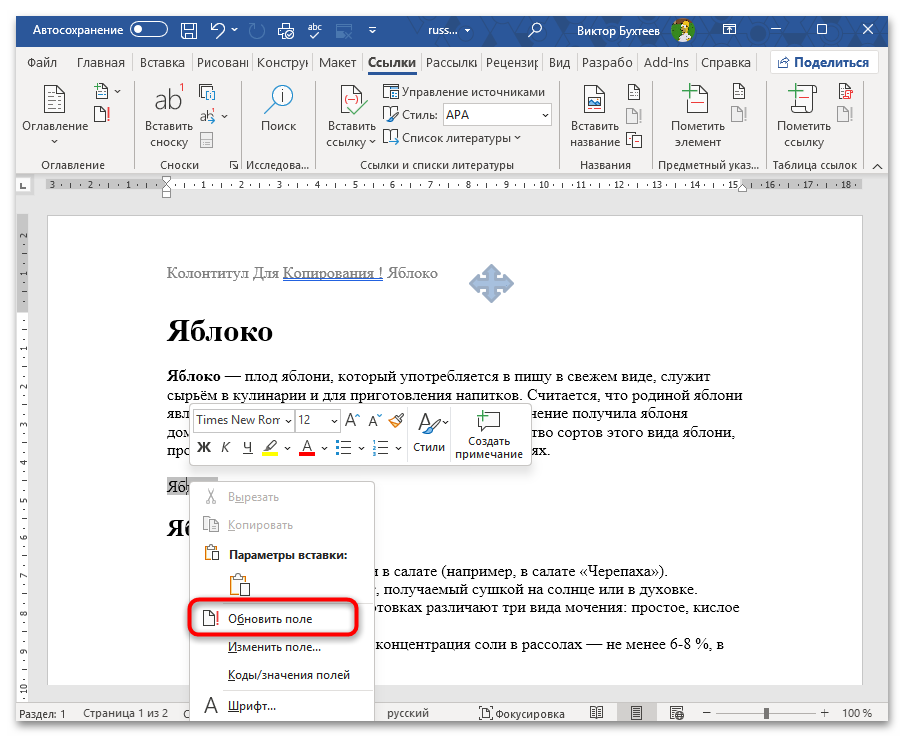Click Управление источниками

464,92
